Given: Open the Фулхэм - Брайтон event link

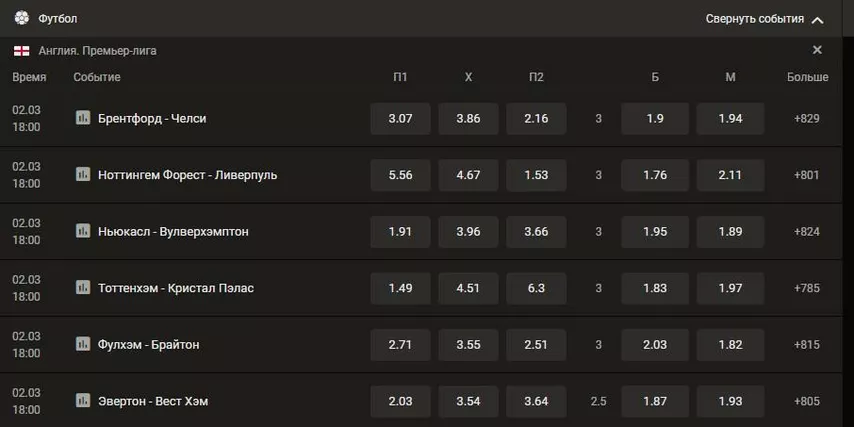Looking at the screenshot, I should (x=149, y=345).
